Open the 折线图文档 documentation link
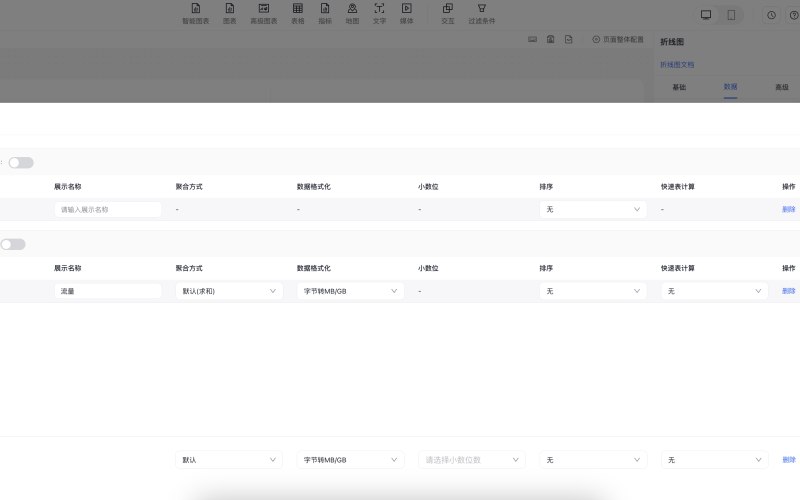The image size is (800, 500). tap(677, 64)
